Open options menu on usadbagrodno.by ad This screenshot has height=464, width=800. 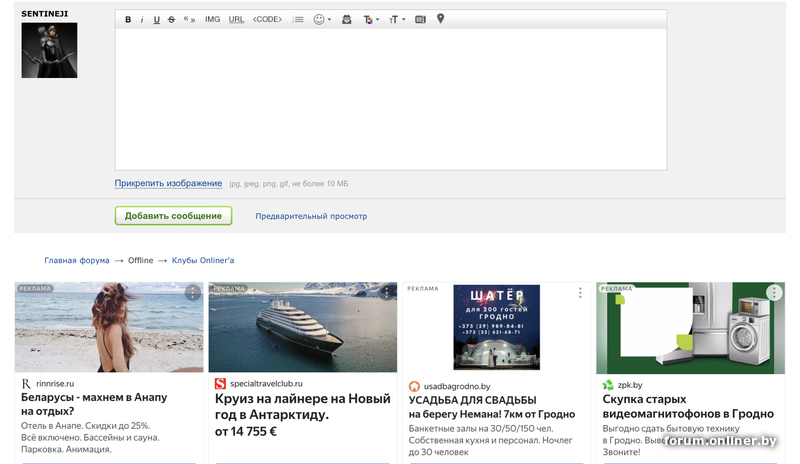click(x=580, y=292)
